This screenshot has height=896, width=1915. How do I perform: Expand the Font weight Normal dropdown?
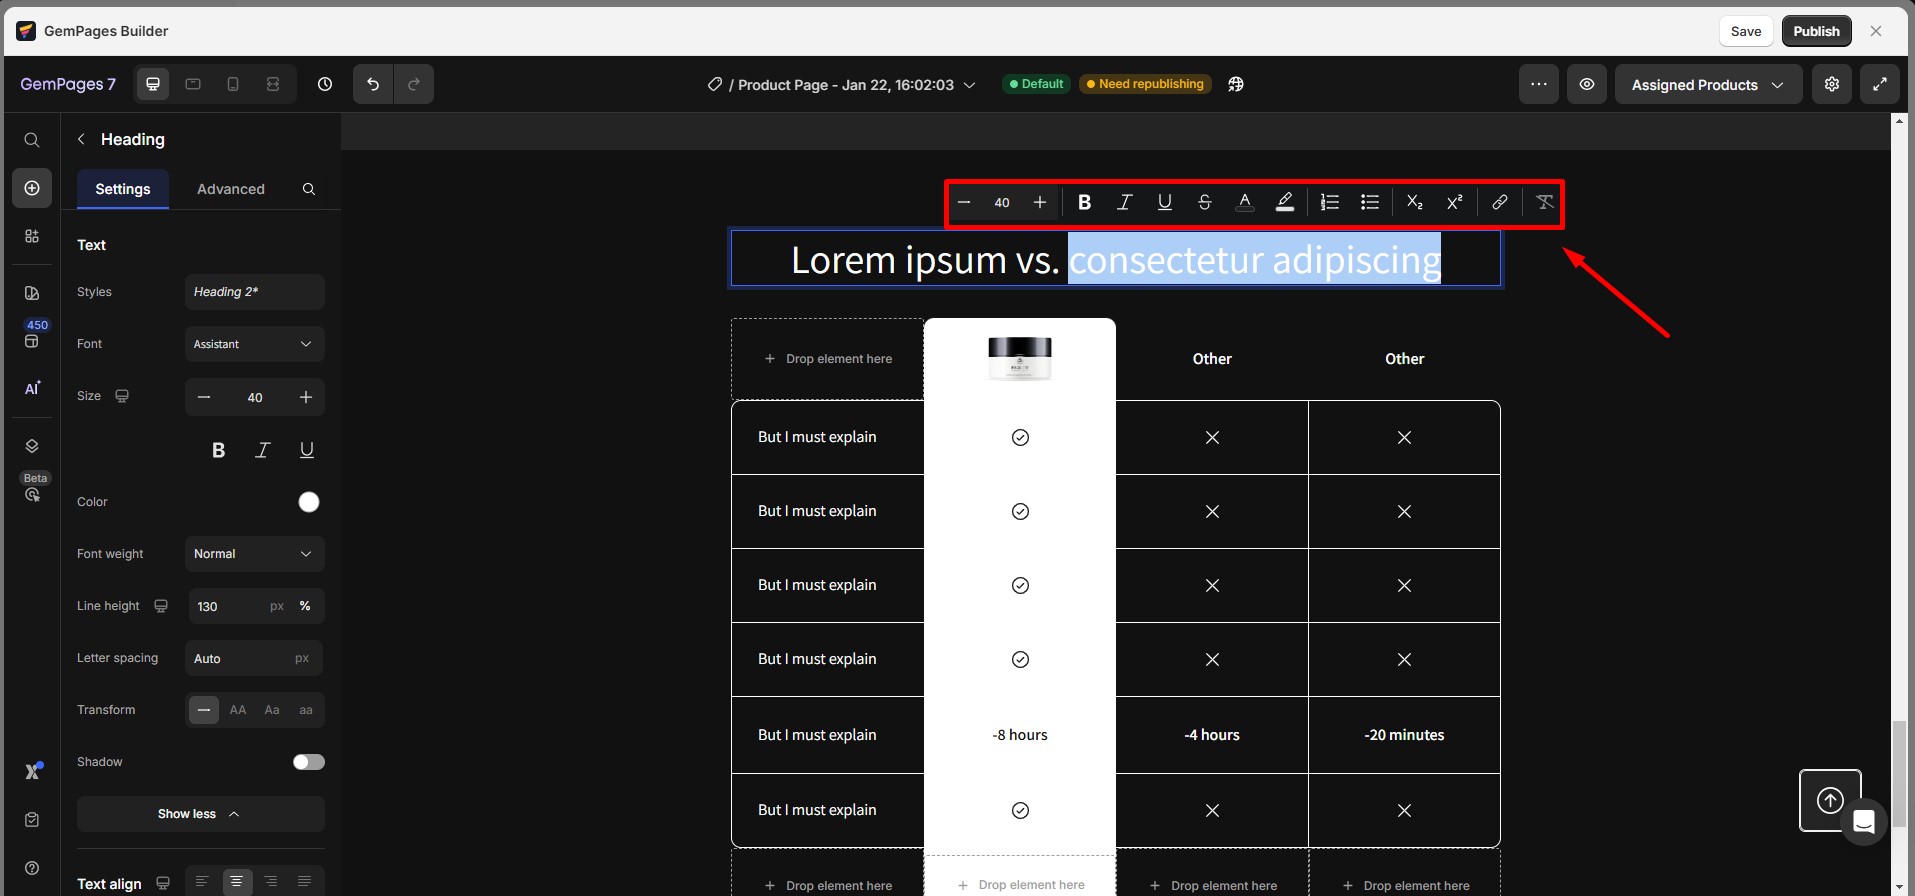(x=254, y=554)
